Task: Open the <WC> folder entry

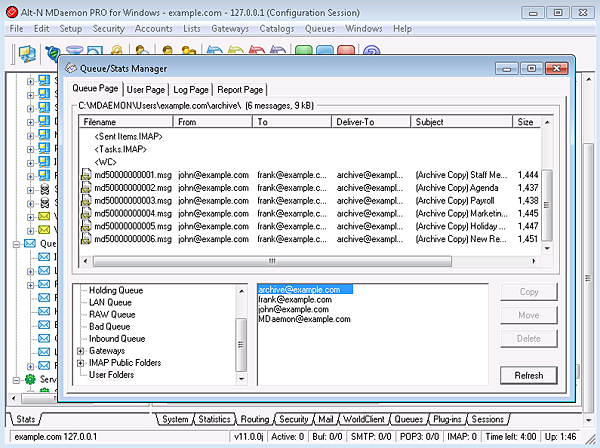Action: tap(105, 162)
